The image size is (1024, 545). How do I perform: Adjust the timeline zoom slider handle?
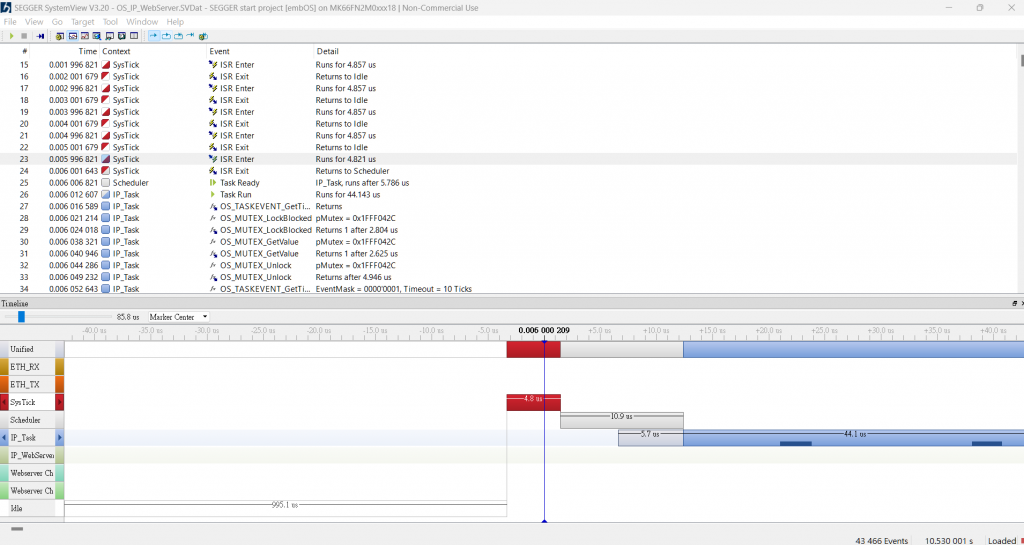21,317
